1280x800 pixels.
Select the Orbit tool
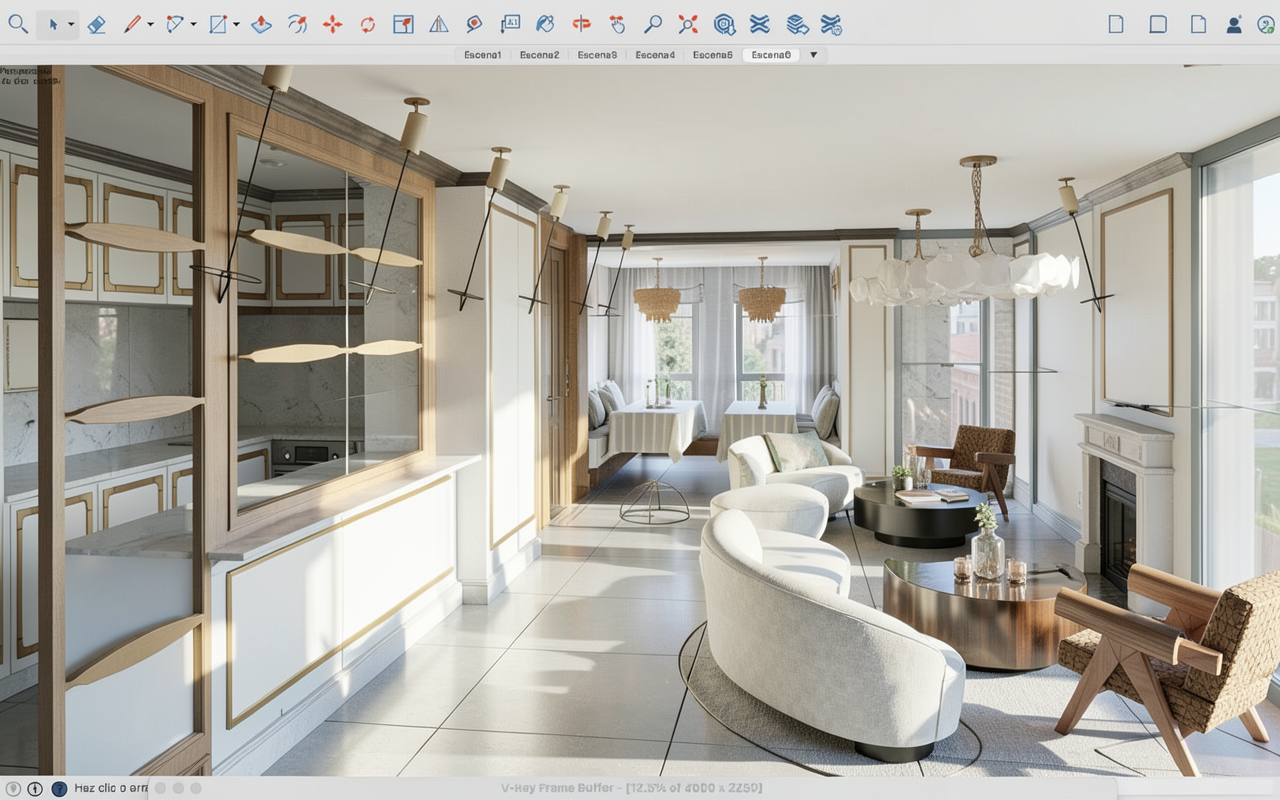click(581, 24)
